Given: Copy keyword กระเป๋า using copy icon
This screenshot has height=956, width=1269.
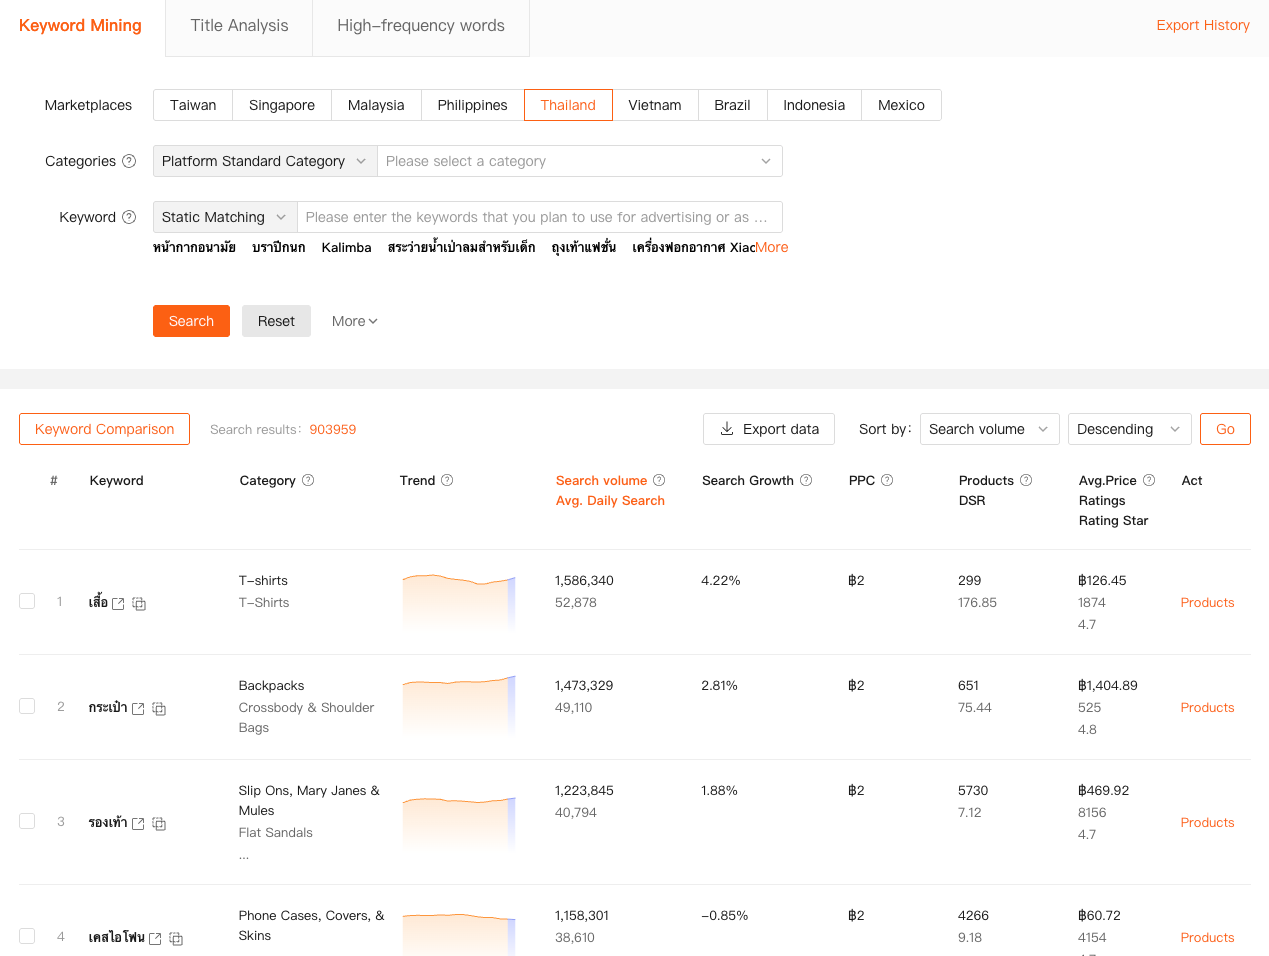Looking at the screenshot, I should [x=159, y=709].
